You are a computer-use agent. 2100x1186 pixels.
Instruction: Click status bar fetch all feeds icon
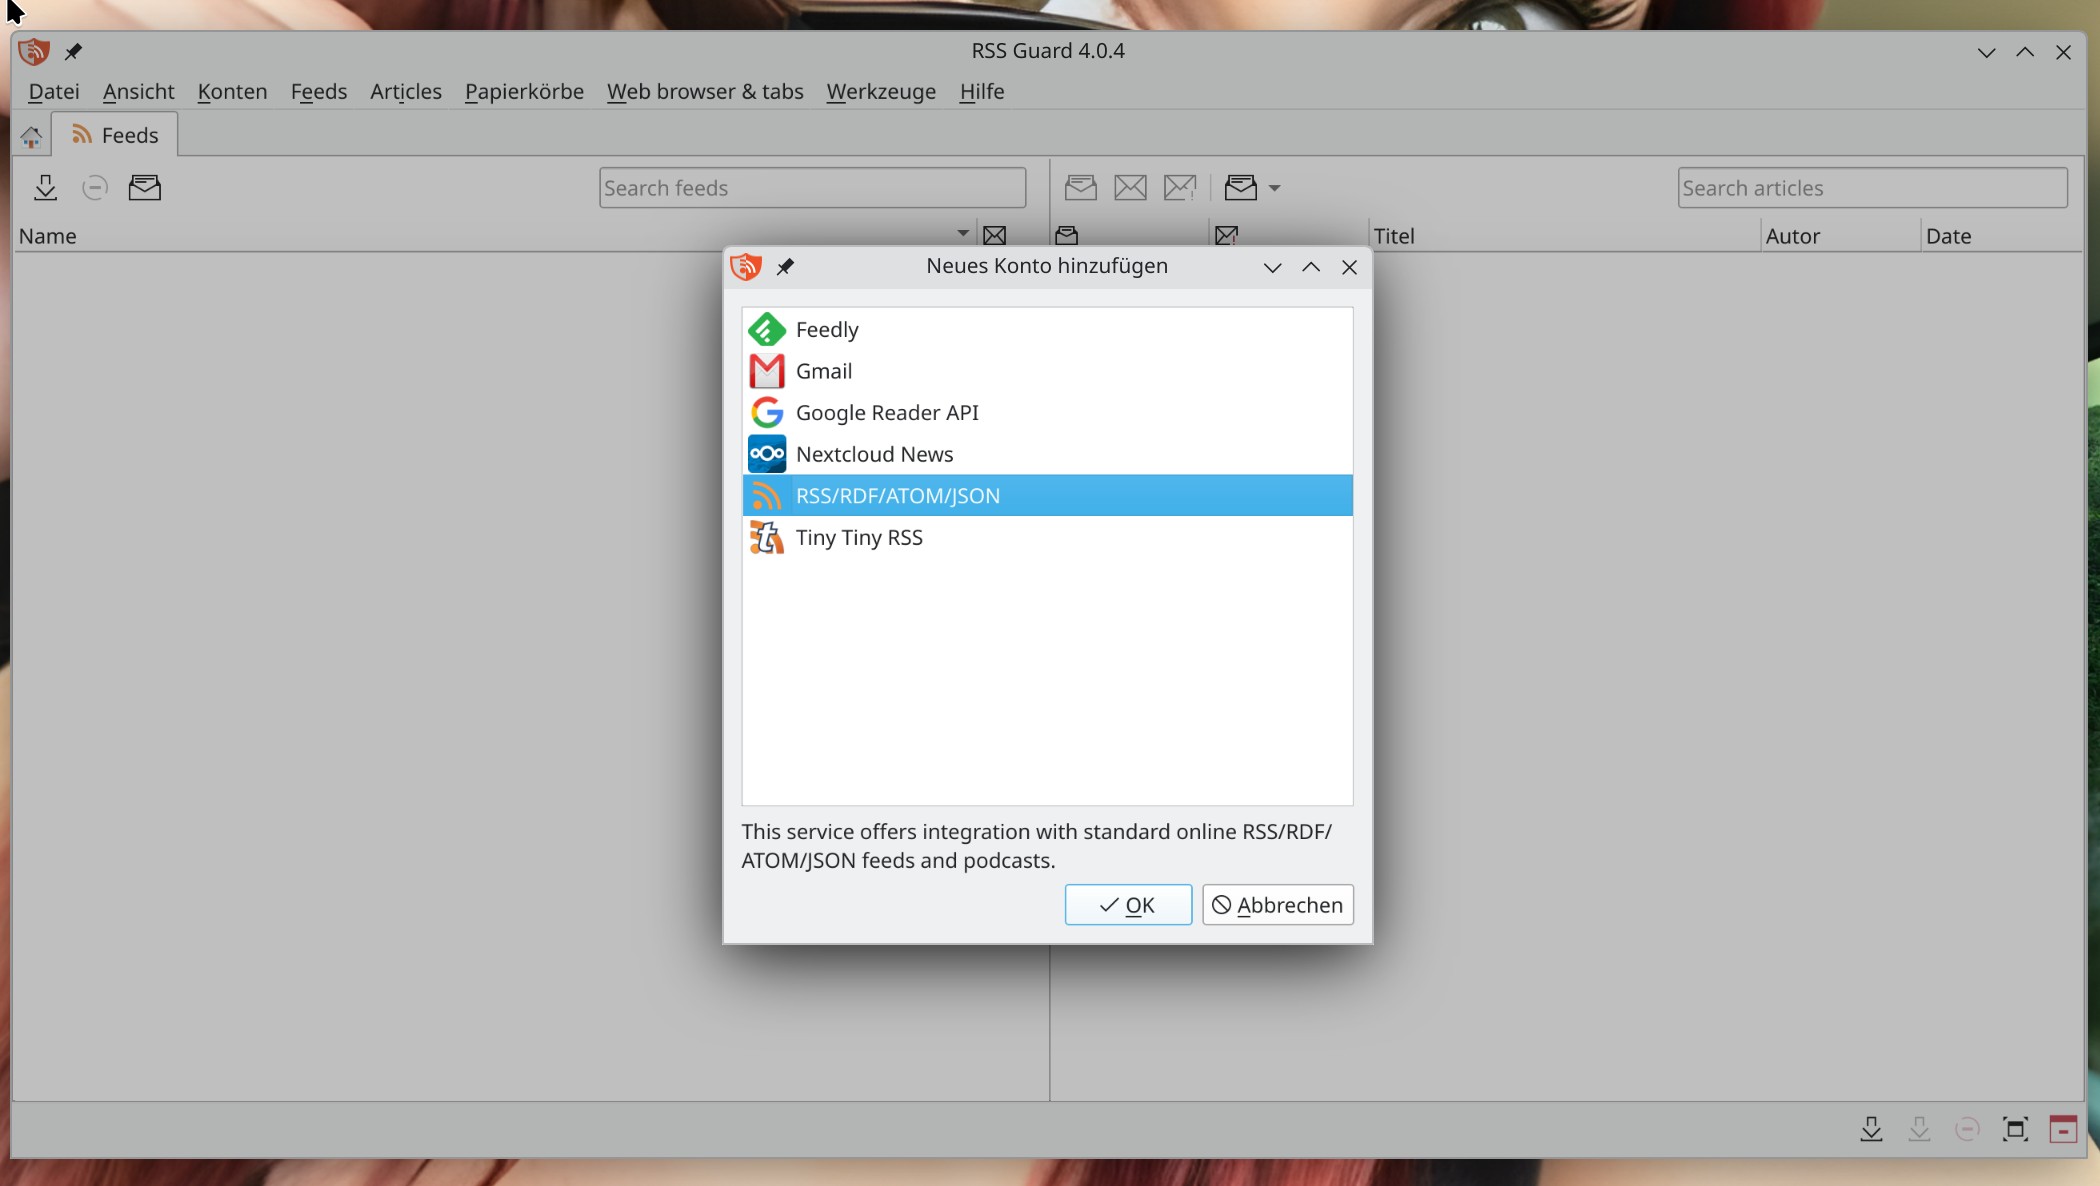[x=1871, y=1129]
